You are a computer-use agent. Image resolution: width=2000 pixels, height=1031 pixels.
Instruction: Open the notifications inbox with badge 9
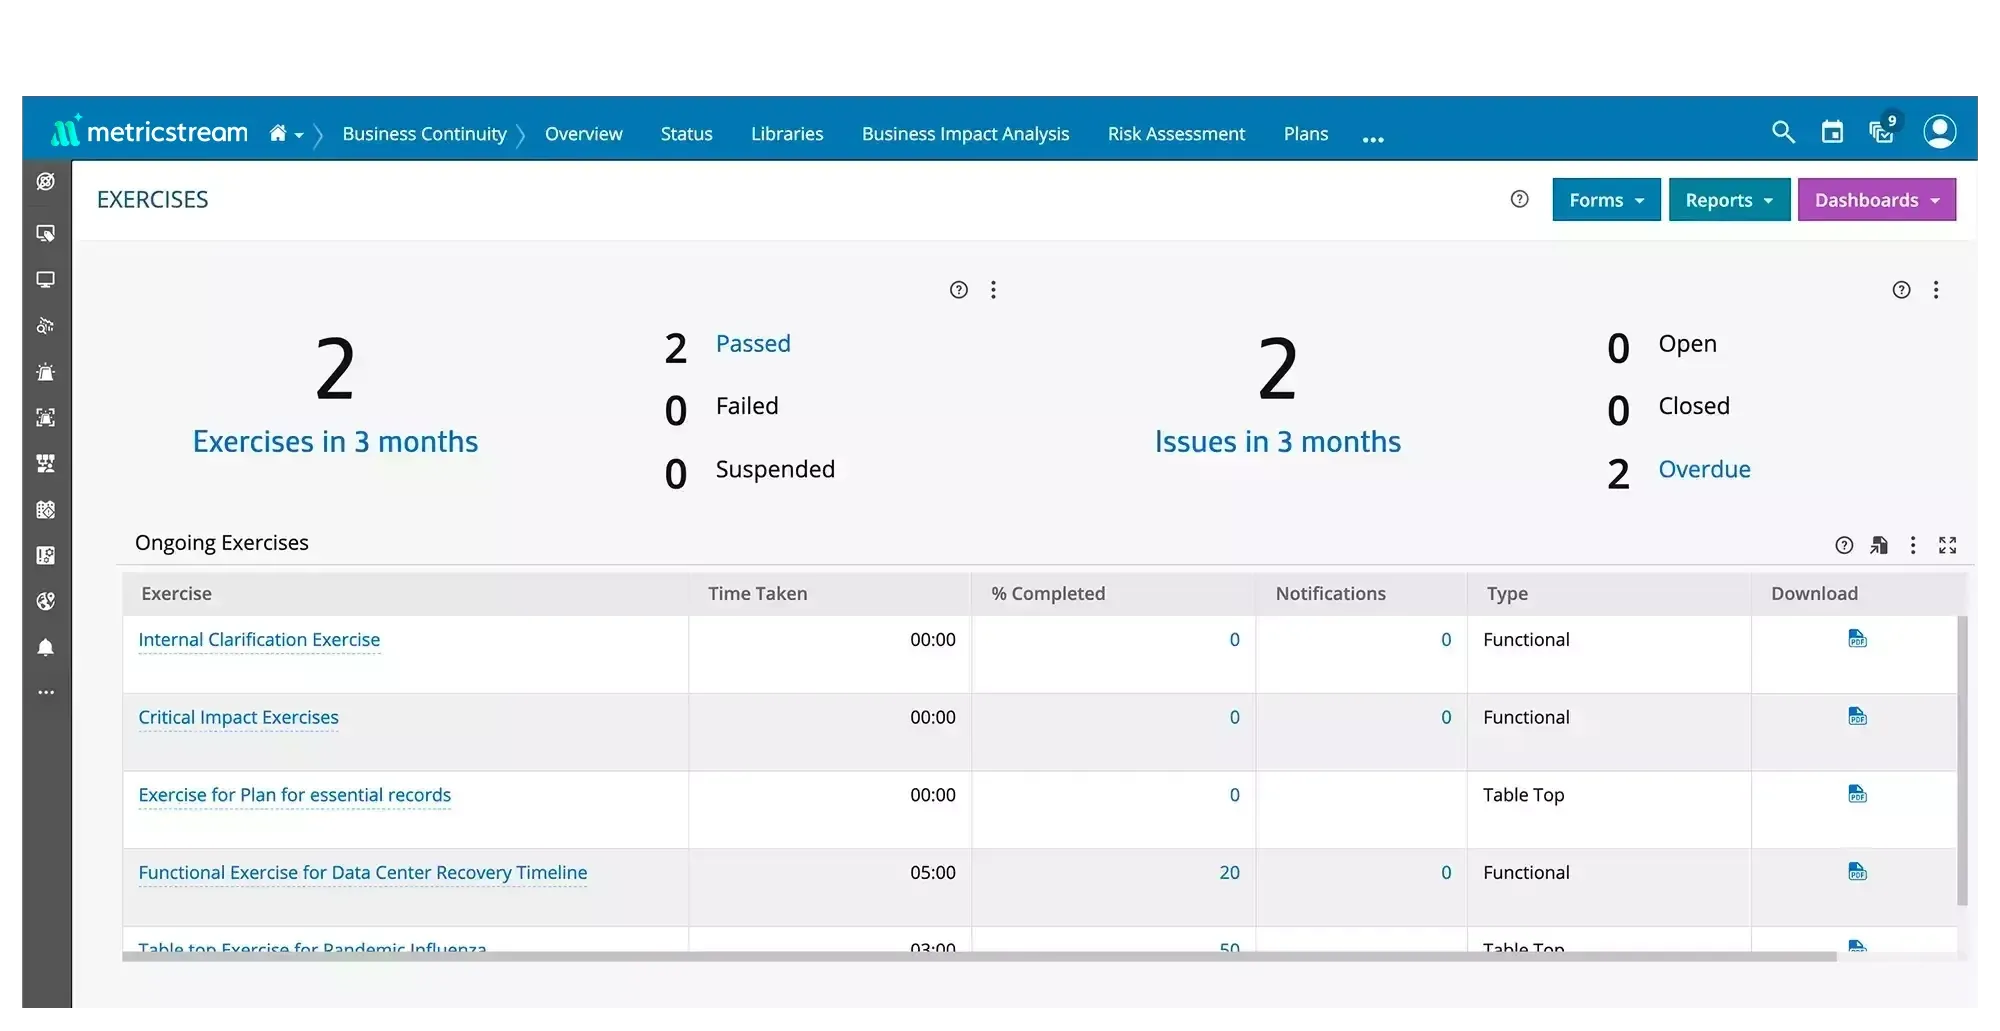[1883, 130]
